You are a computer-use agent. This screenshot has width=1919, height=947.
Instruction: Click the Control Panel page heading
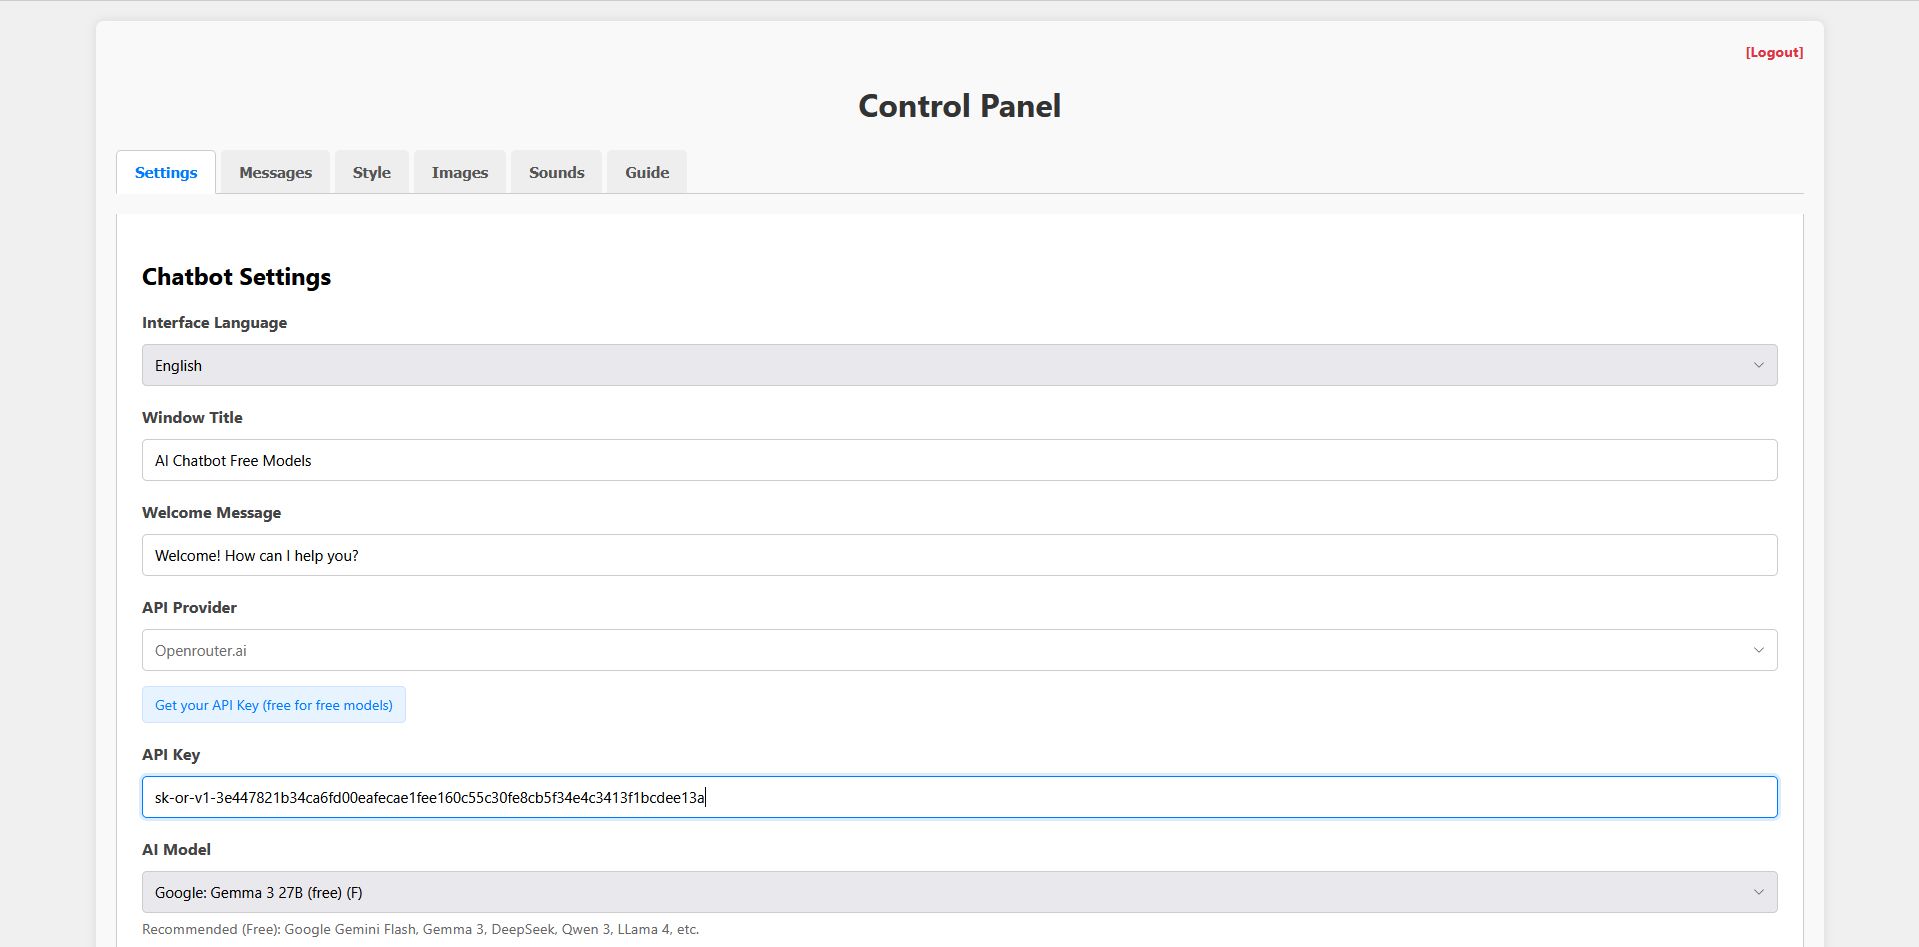[959, 106]
